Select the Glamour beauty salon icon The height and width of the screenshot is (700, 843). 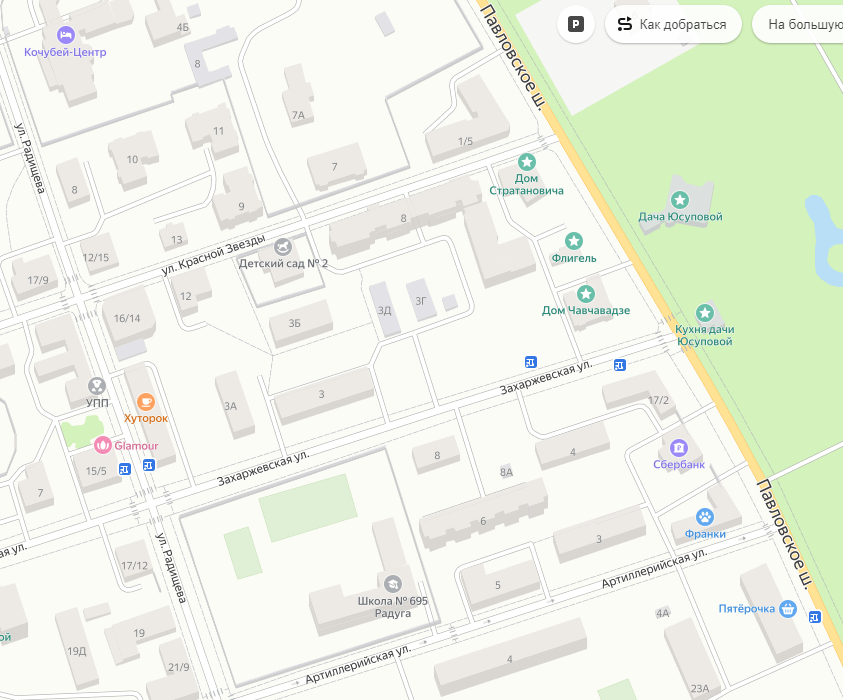pos(103,445)
